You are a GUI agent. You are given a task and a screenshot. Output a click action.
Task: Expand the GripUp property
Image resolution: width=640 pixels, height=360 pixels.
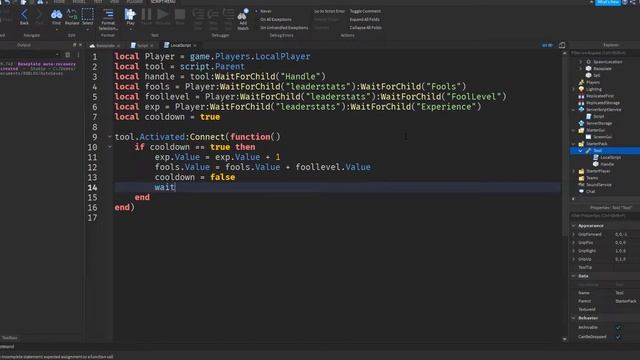coord(574,259)
